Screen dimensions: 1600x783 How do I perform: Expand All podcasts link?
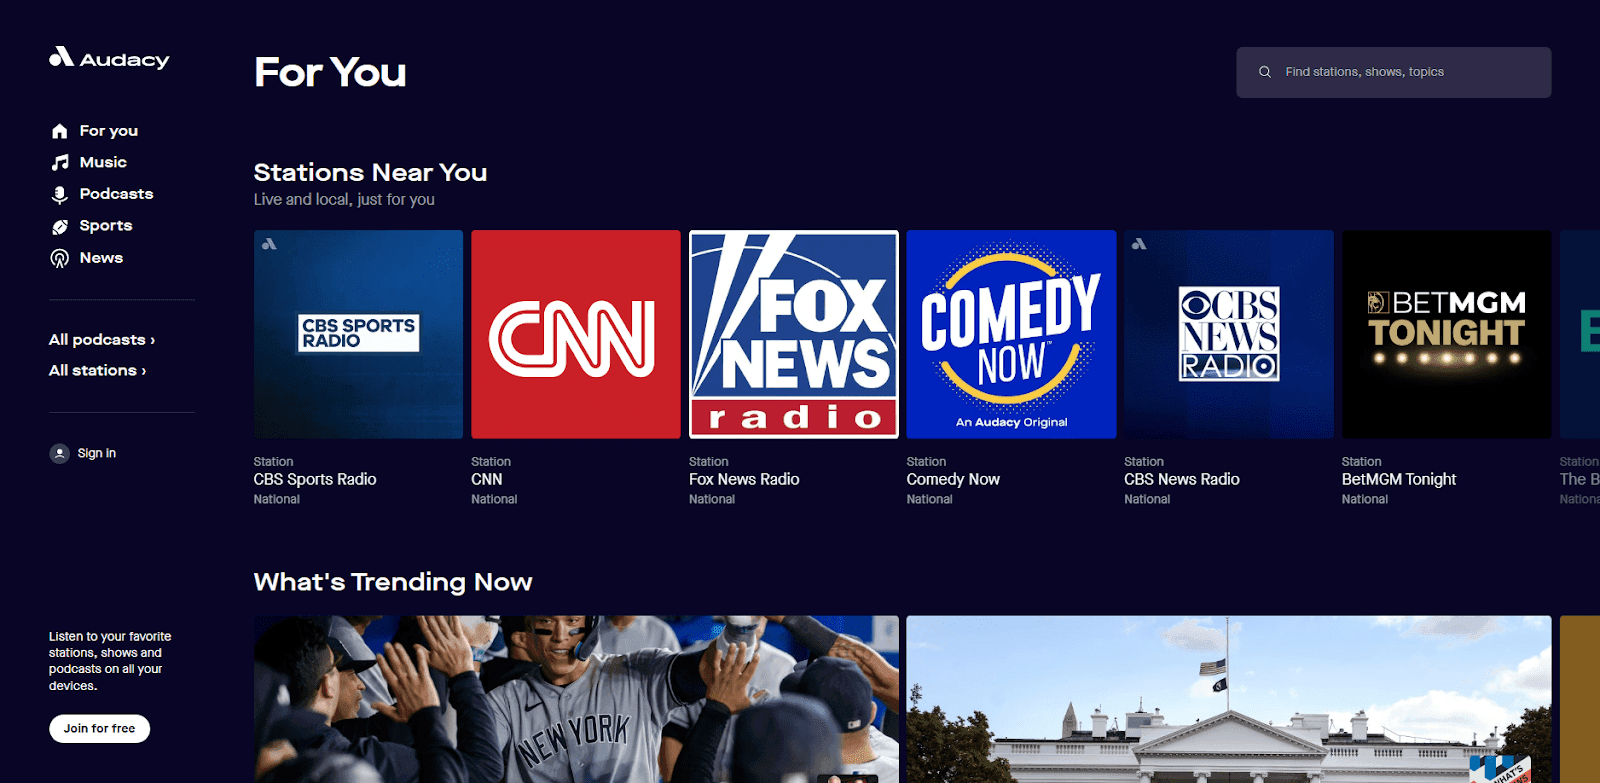click(x=102, y=340)
